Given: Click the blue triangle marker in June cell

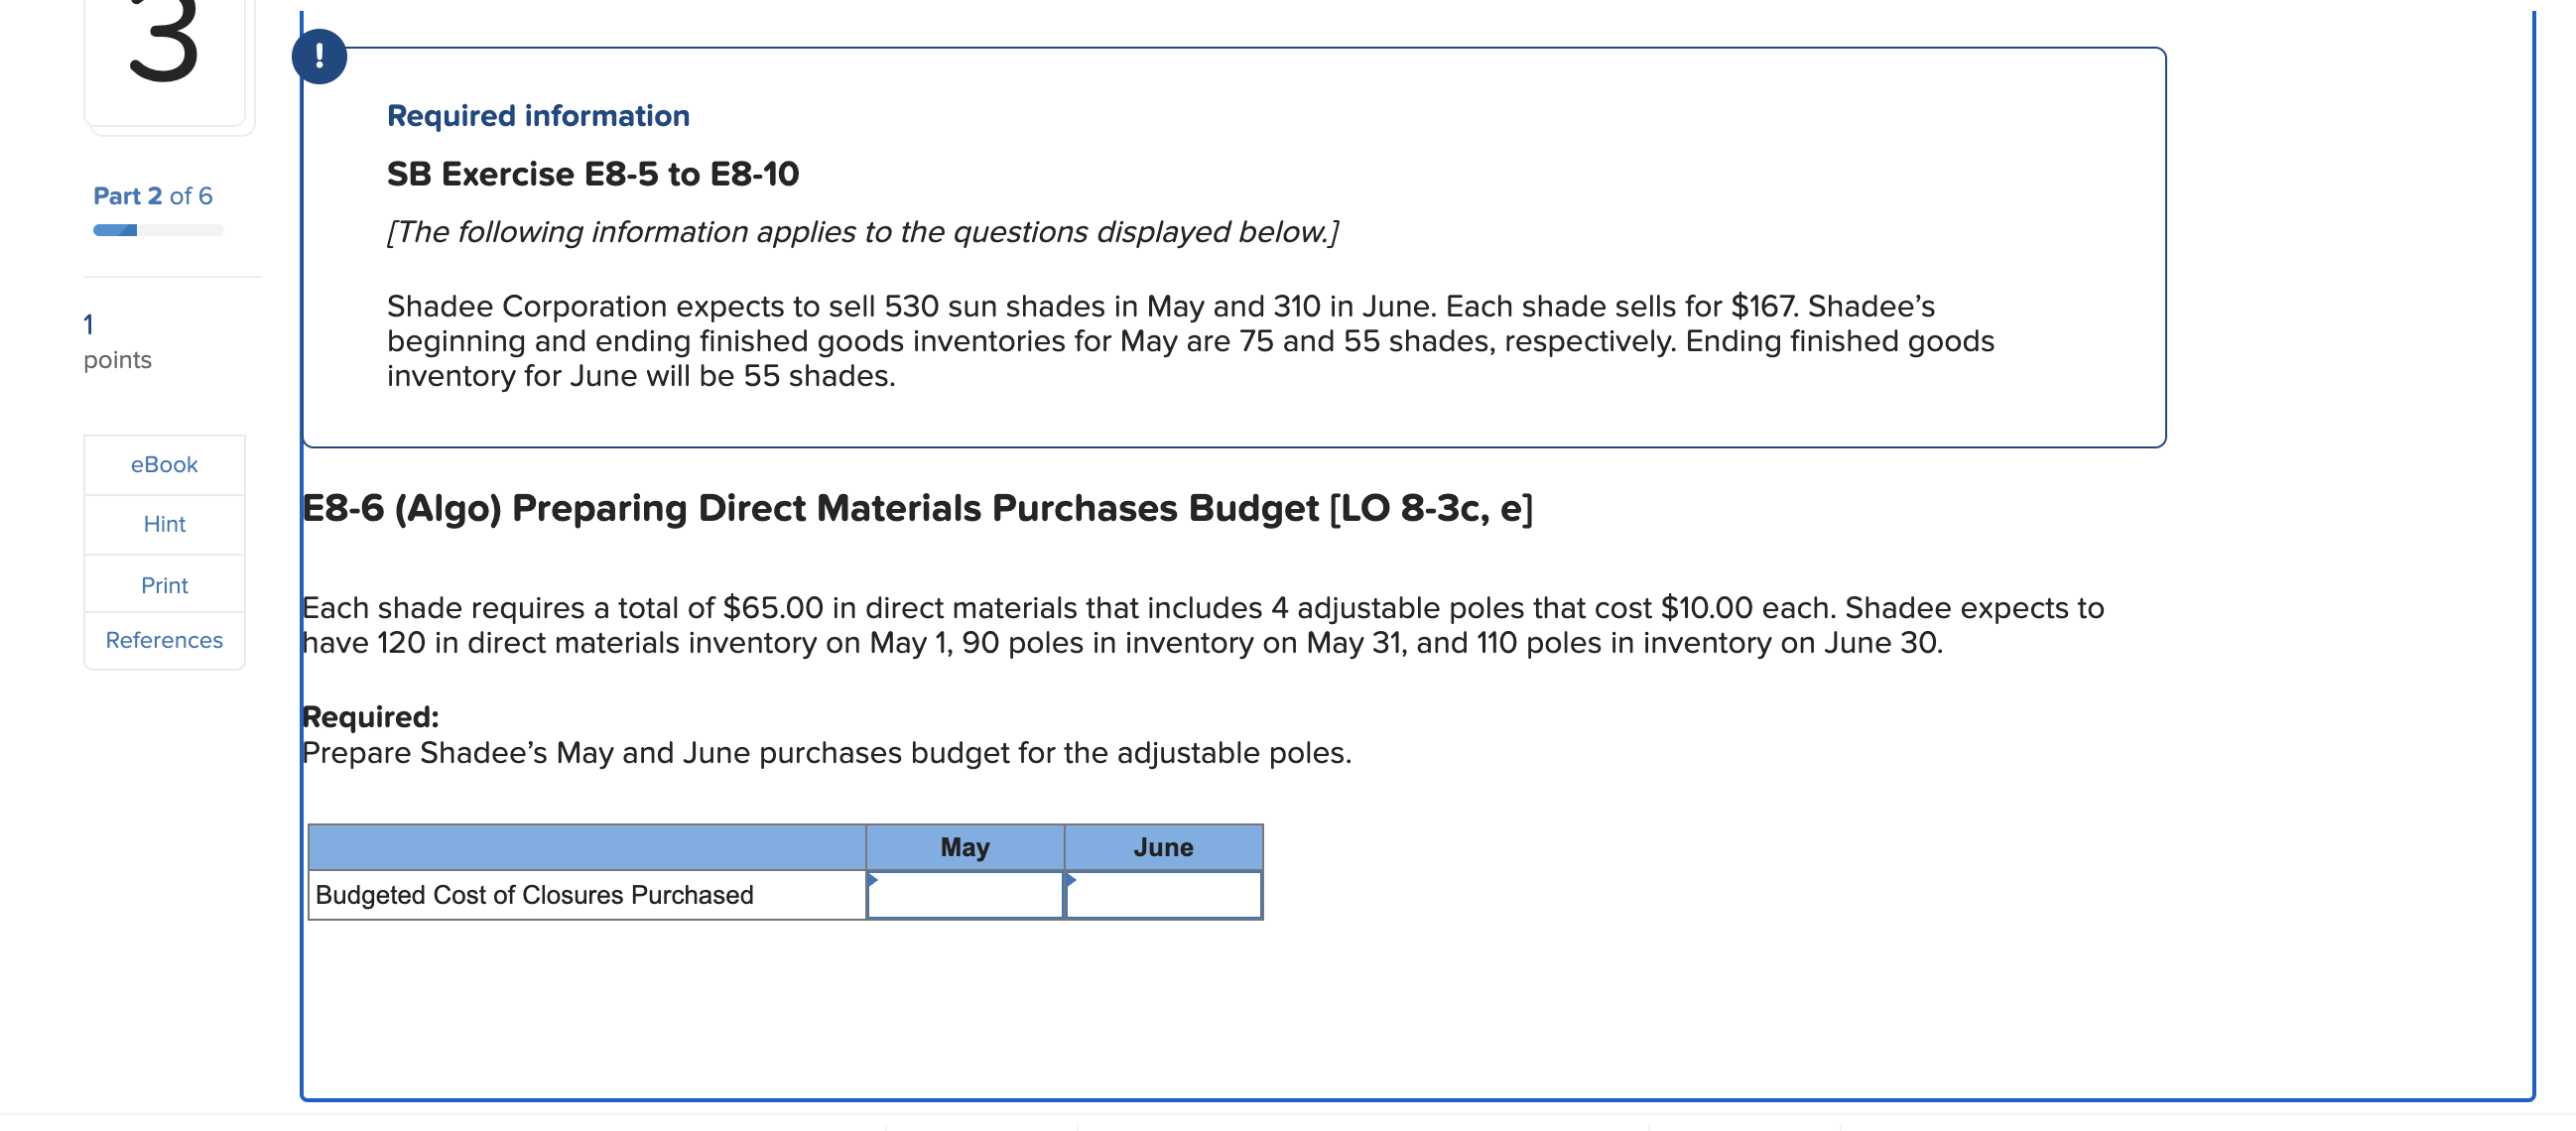Looking at the screenshot, I should coord(1071,880).
